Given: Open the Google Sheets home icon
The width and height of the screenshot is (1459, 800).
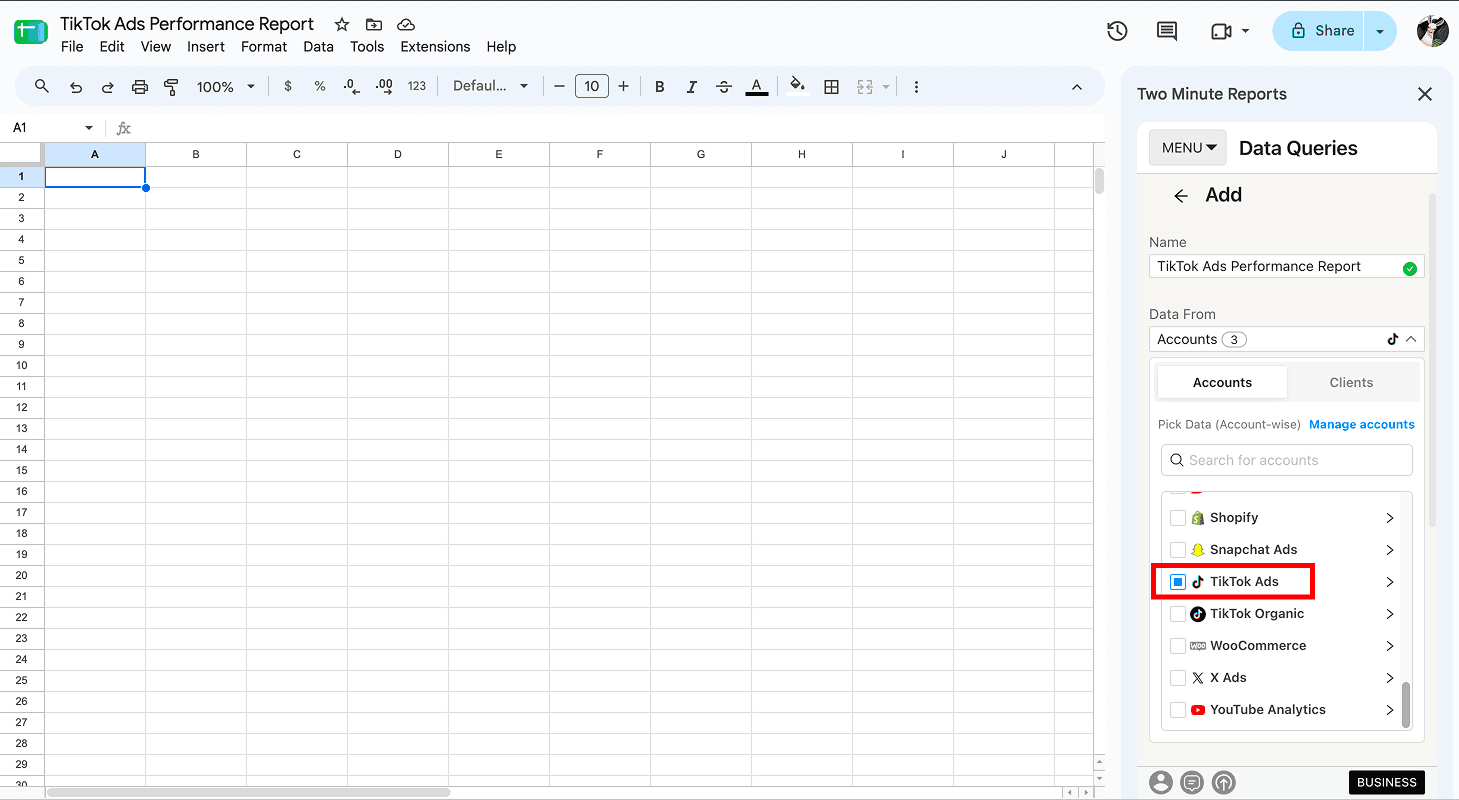Looking at the screenshot, I should click(31, 31).
